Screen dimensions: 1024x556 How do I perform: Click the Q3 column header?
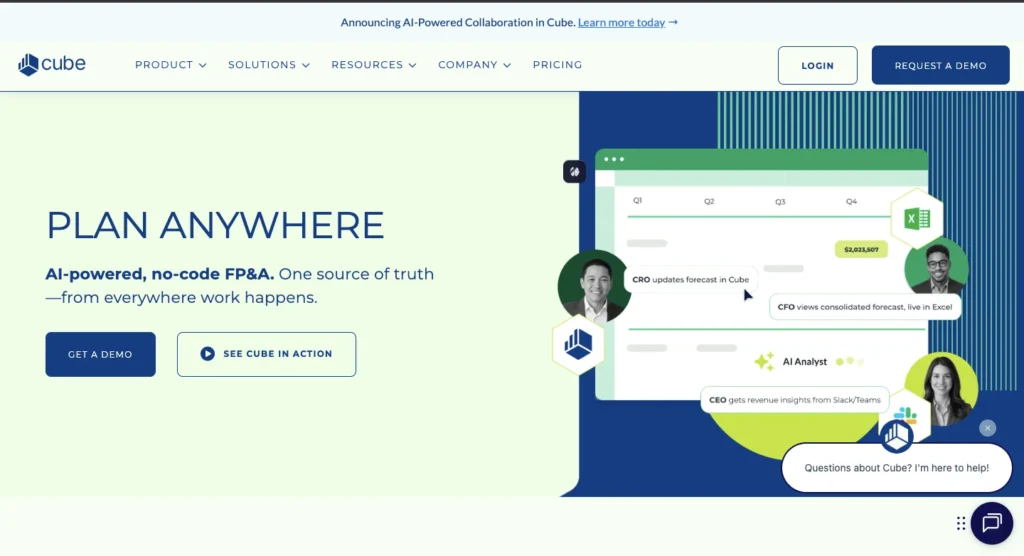pos(780,202)
